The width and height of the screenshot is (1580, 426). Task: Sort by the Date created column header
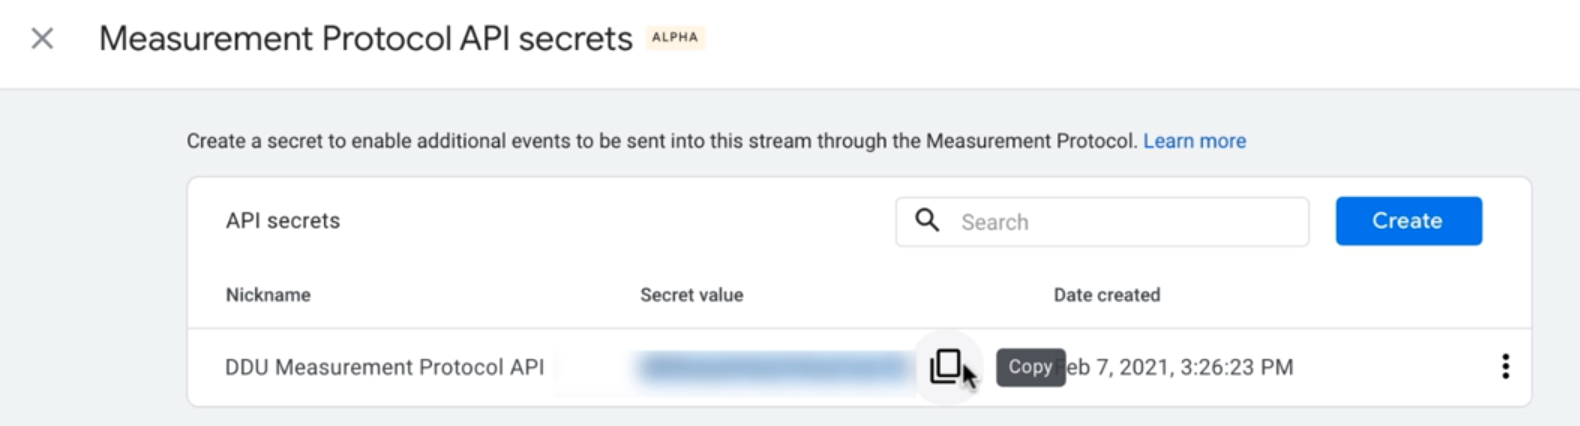tap(1107, 295)
